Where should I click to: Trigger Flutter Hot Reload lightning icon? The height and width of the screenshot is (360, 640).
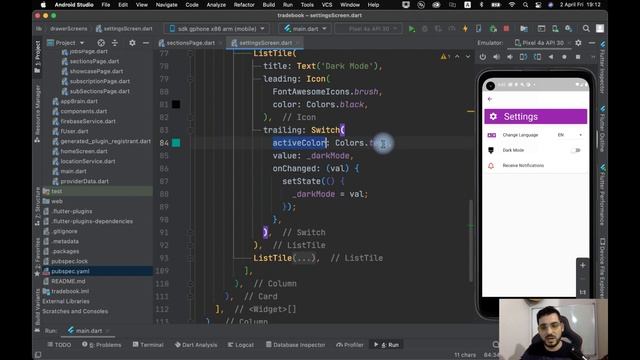pyautogui.click(x=465, y=29)
